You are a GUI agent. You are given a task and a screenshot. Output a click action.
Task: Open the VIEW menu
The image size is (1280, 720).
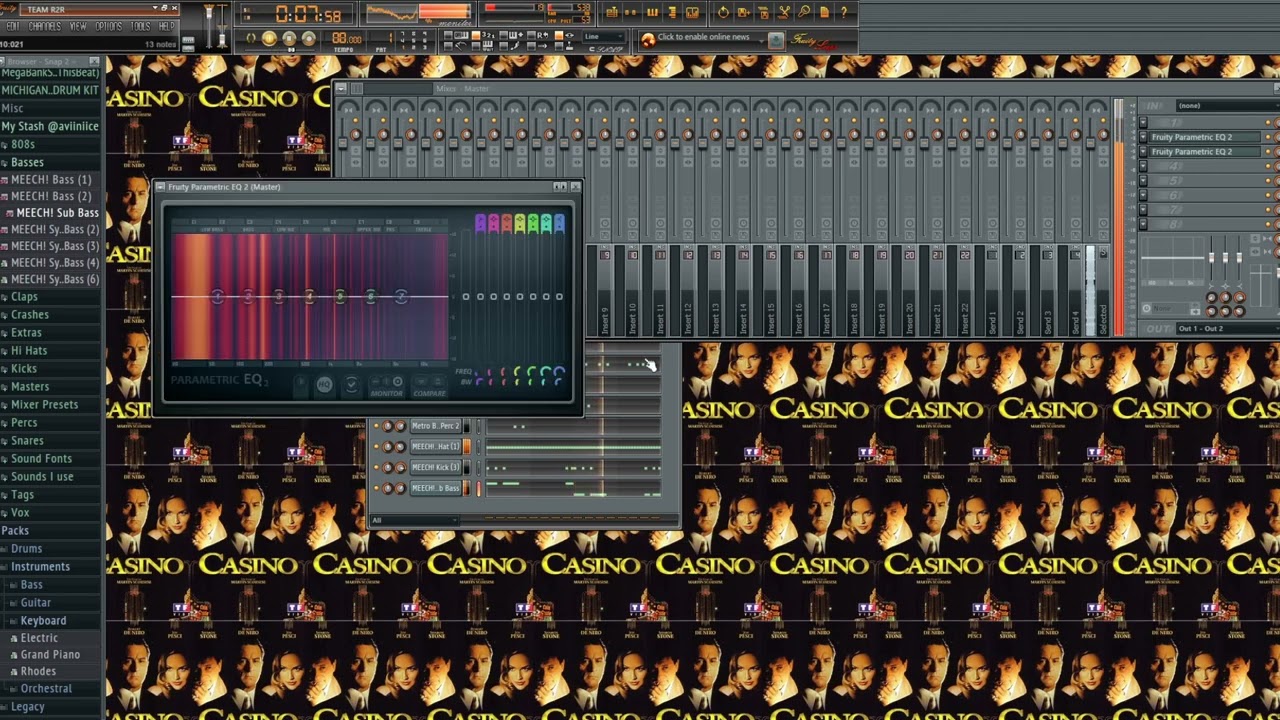[x=78, y=26]
